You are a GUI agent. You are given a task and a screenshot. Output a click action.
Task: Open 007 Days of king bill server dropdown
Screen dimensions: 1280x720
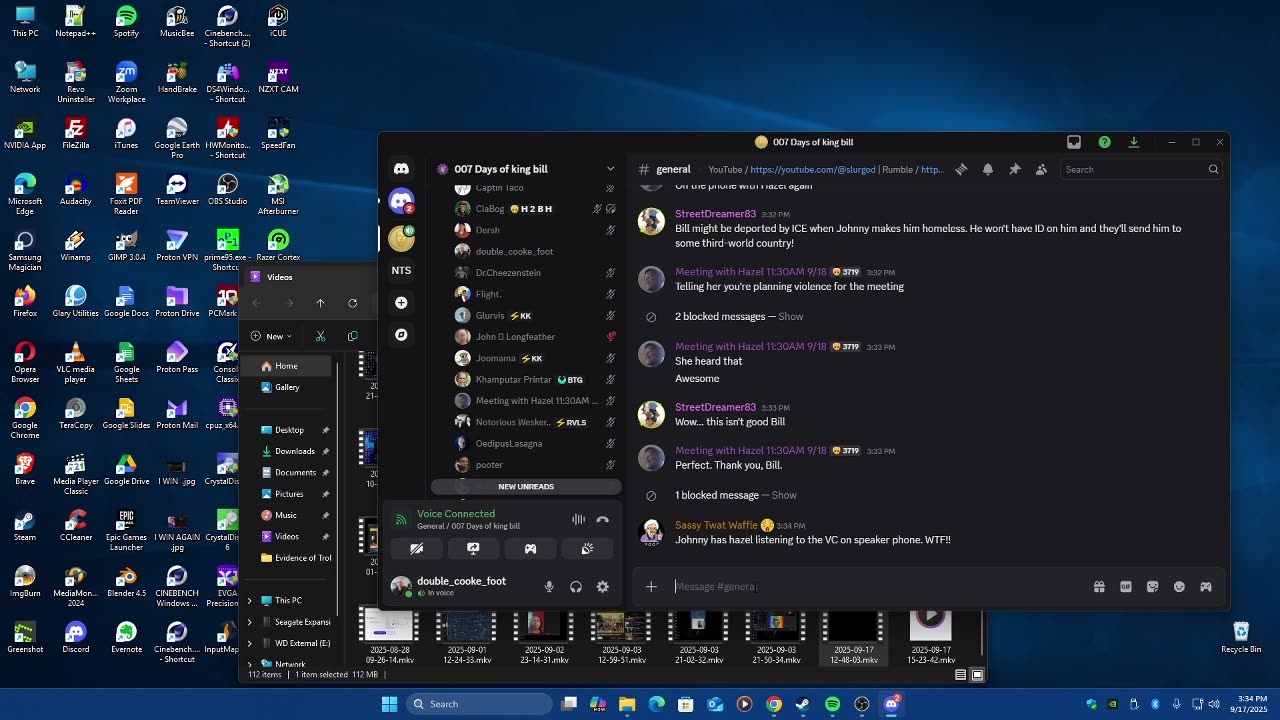[610, 169]
